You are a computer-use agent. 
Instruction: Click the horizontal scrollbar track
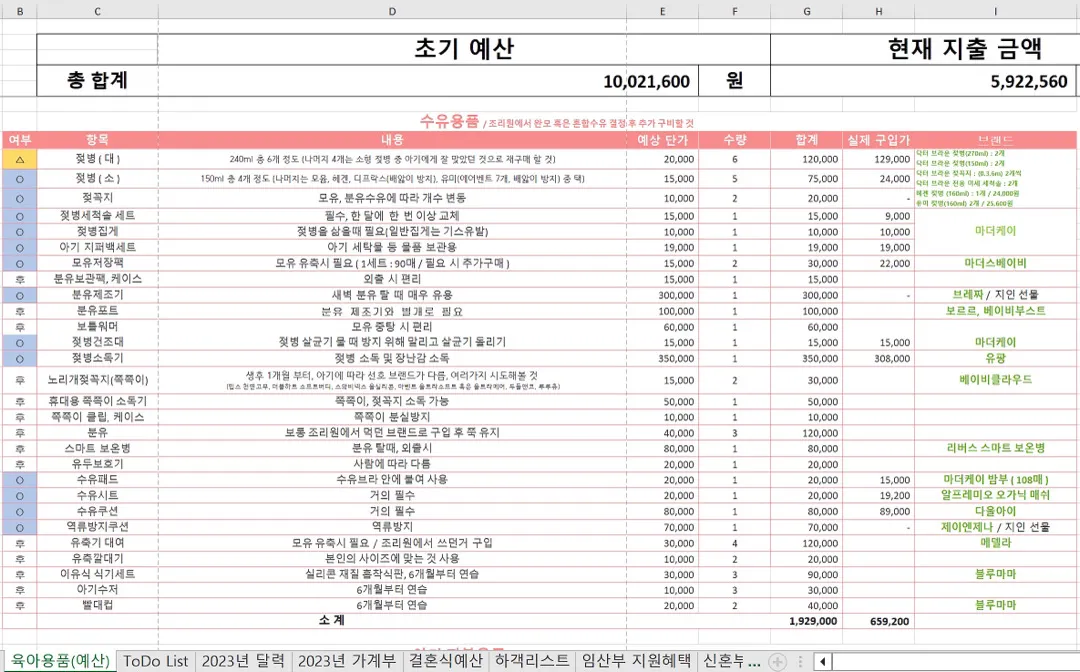click(955, 662)
